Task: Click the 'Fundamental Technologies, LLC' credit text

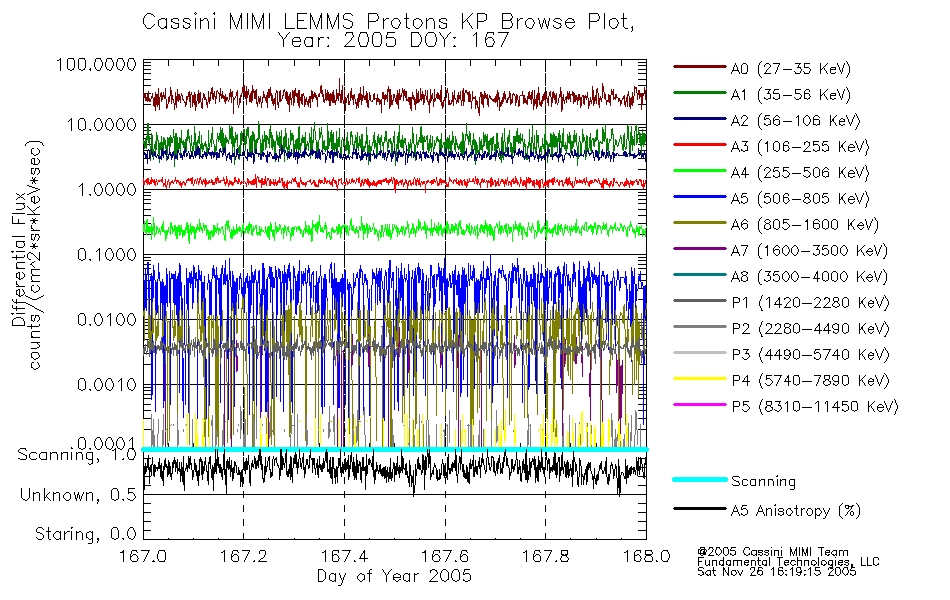Action: pos(788,562)
